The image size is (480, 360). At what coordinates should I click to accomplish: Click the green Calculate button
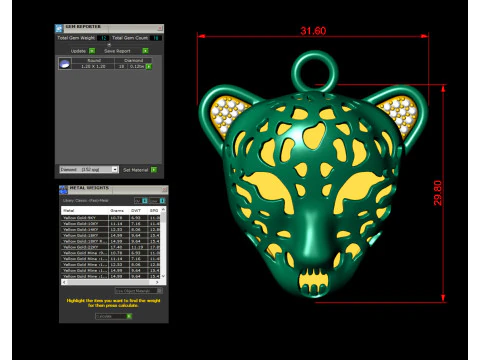[x=129, y=316]
